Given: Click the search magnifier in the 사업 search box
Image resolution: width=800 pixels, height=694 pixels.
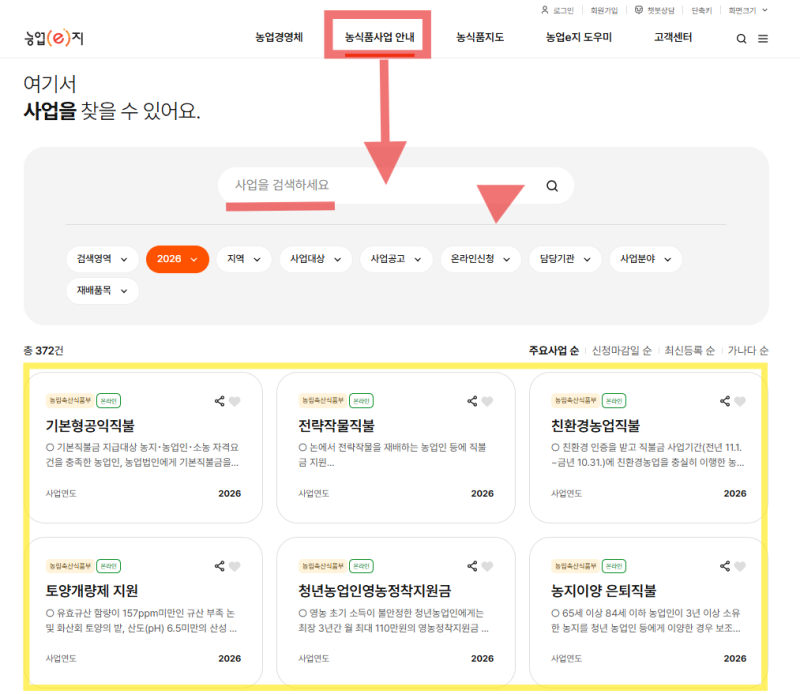Looking at the screenshot, I should tap(552, 186).
